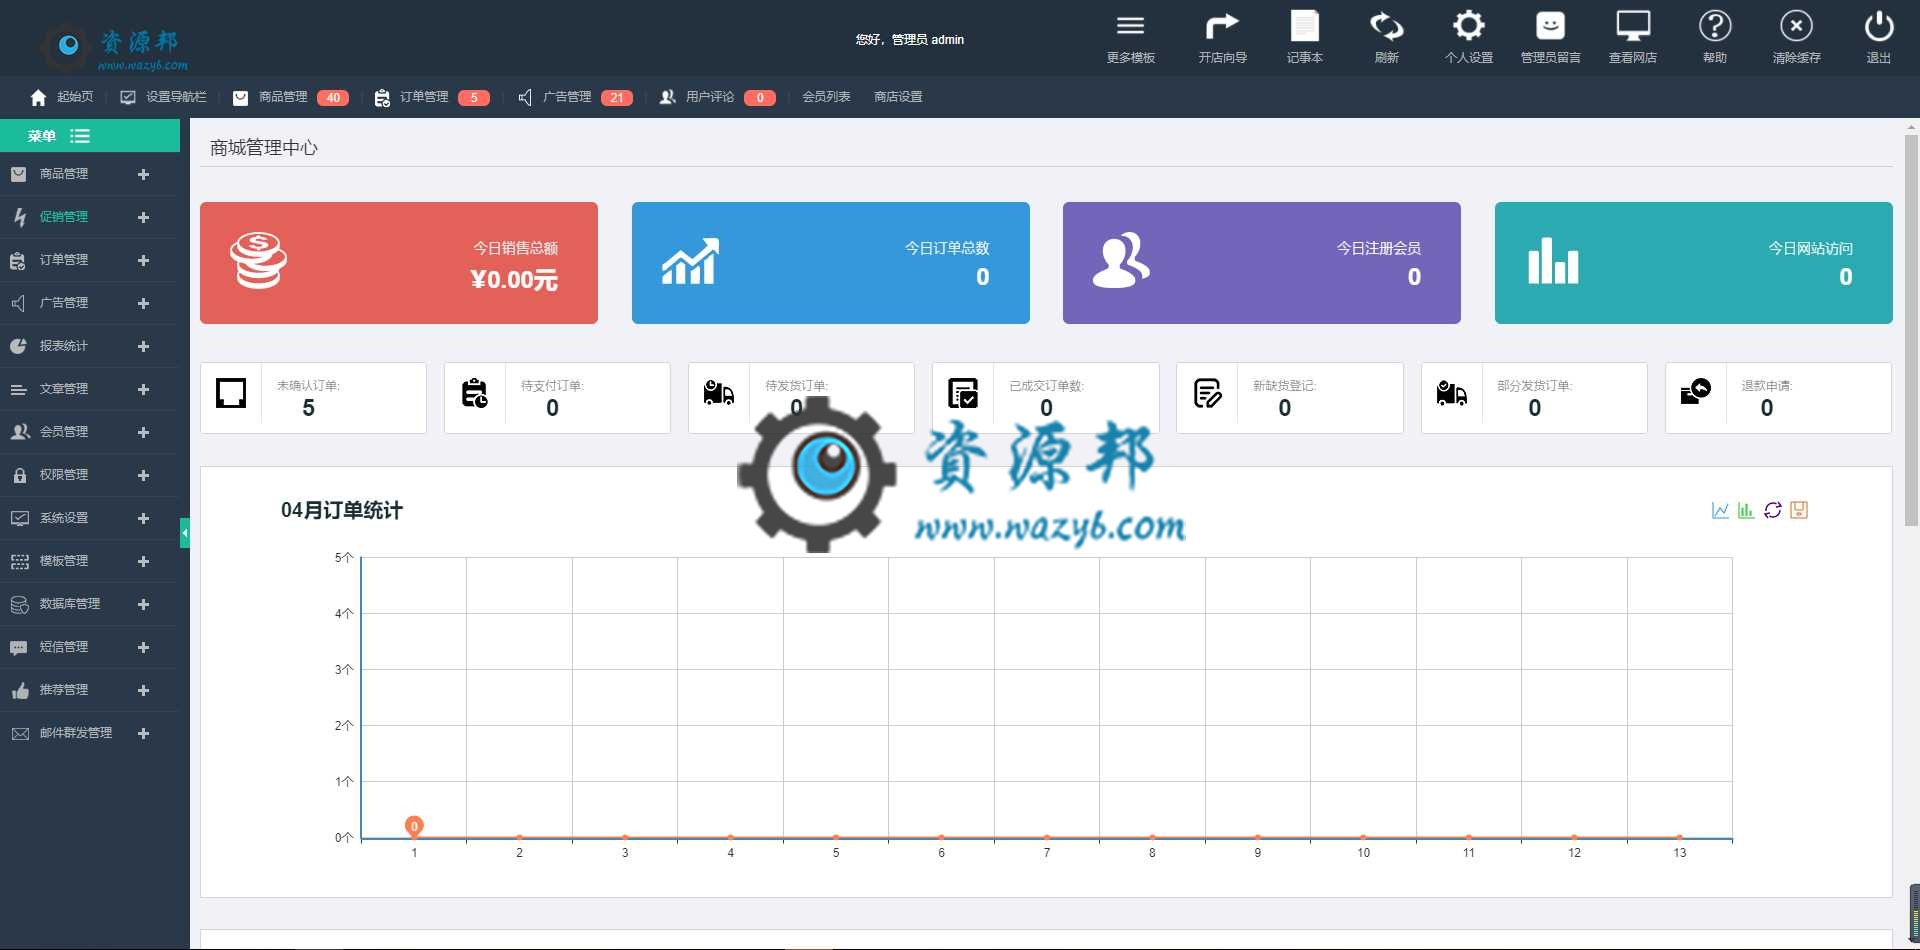Expand 广告管理 sidebar plus
The image size is (1920, 950).
coord(143,303)
